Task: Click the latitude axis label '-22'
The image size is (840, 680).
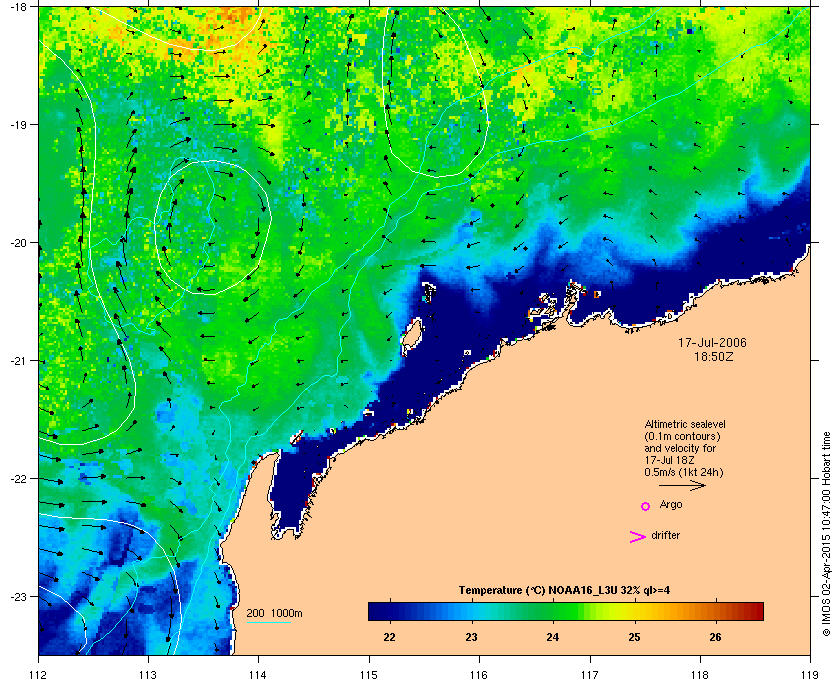Action: tap(17, 478)
